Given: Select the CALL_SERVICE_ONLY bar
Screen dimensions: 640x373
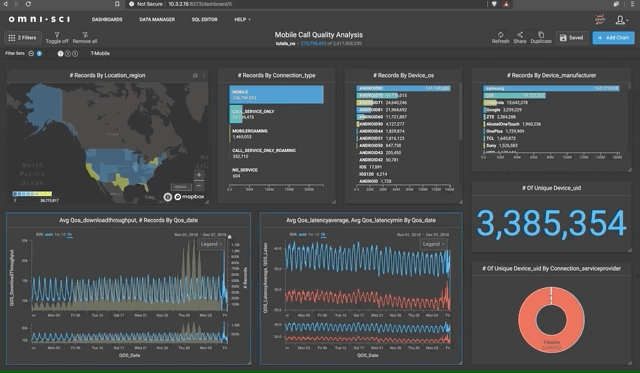Looking at the screenshot, I should pos(236,114).
